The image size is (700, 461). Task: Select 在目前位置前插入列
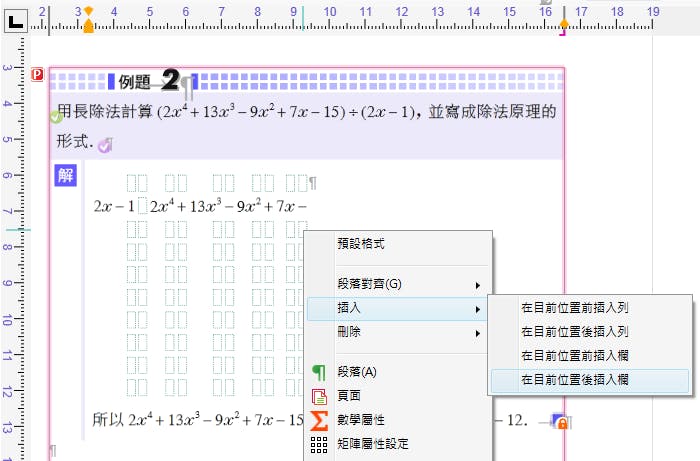click(588, 307)
